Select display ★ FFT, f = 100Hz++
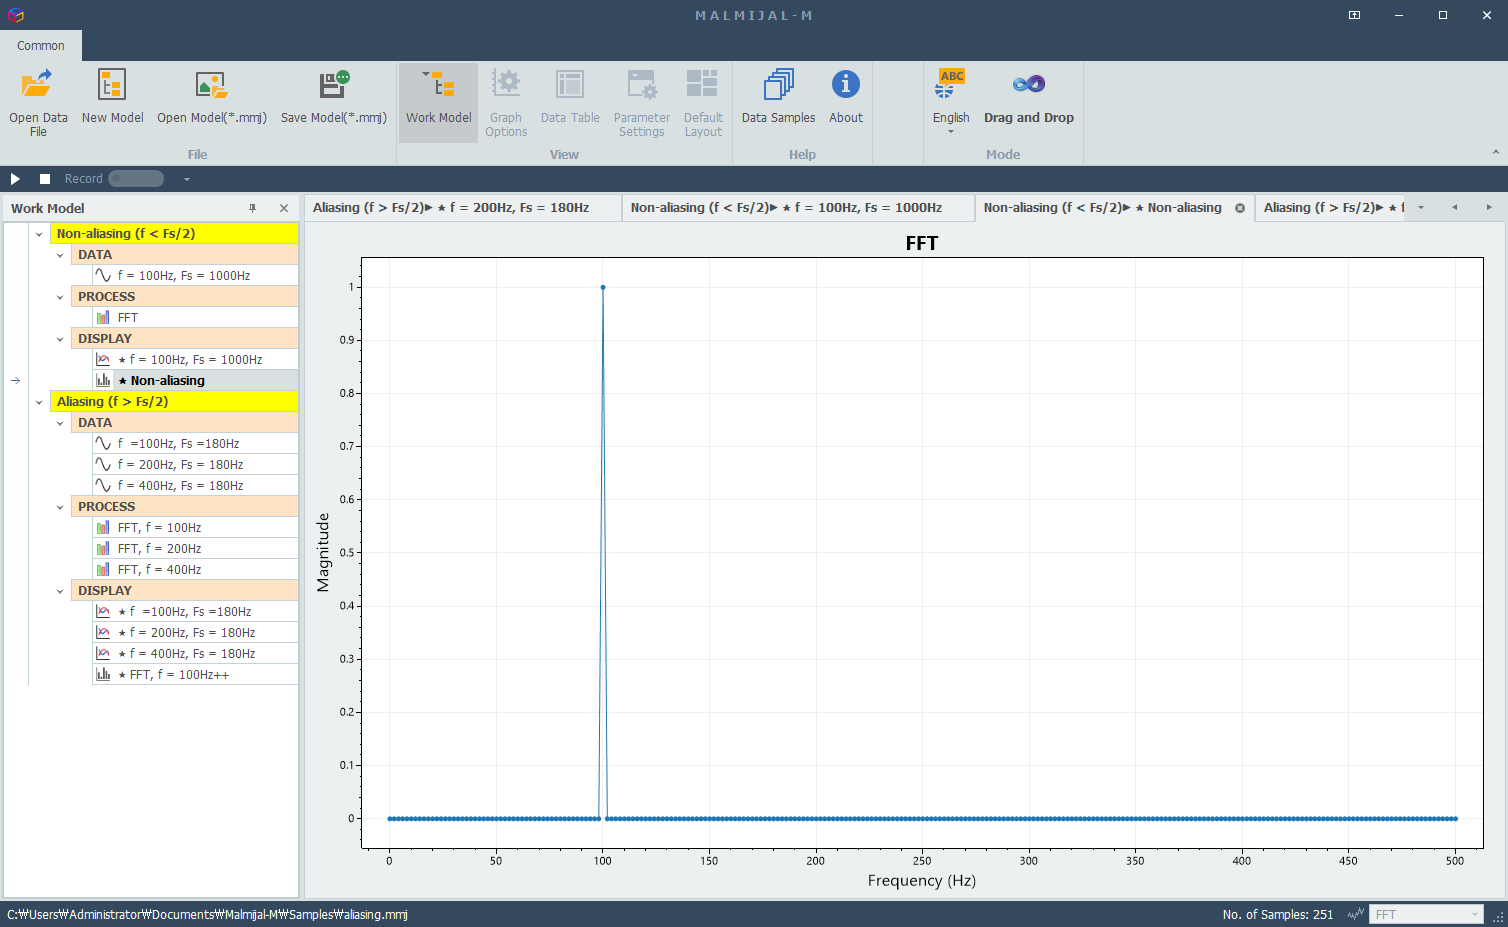1508x927 pixels. [195, 674]
